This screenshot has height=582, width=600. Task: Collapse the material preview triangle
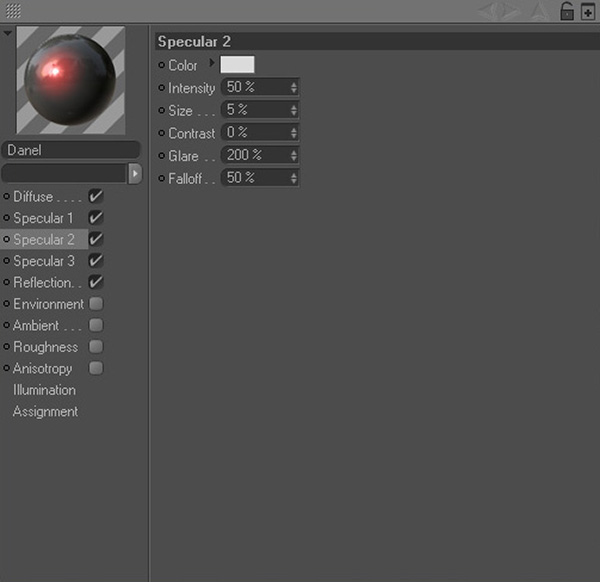[7, 34]
